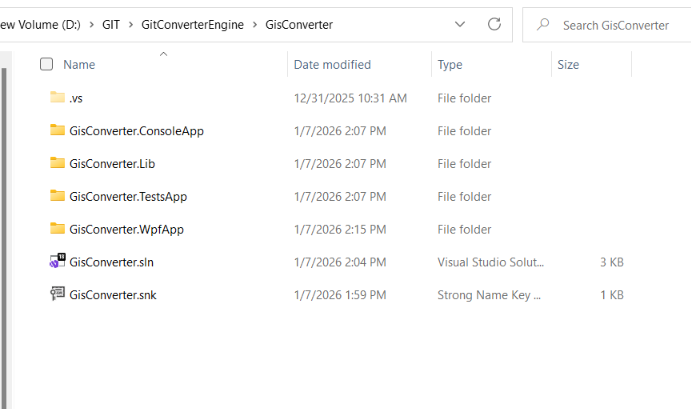Click the File folder type for .vs

coord(464,98)
